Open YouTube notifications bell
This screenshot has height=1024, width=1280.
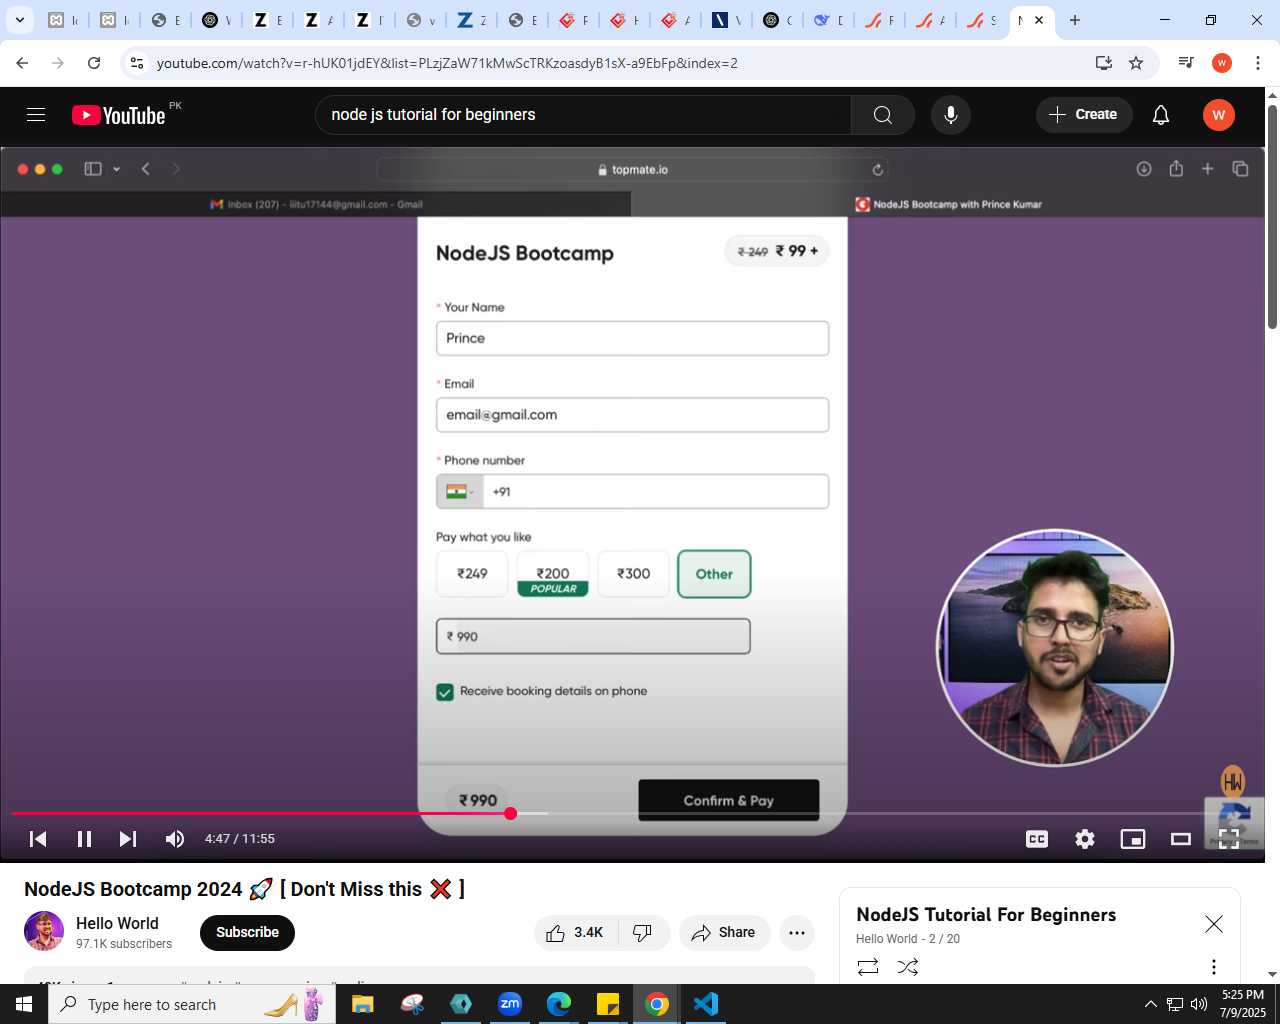(1161, 115)
